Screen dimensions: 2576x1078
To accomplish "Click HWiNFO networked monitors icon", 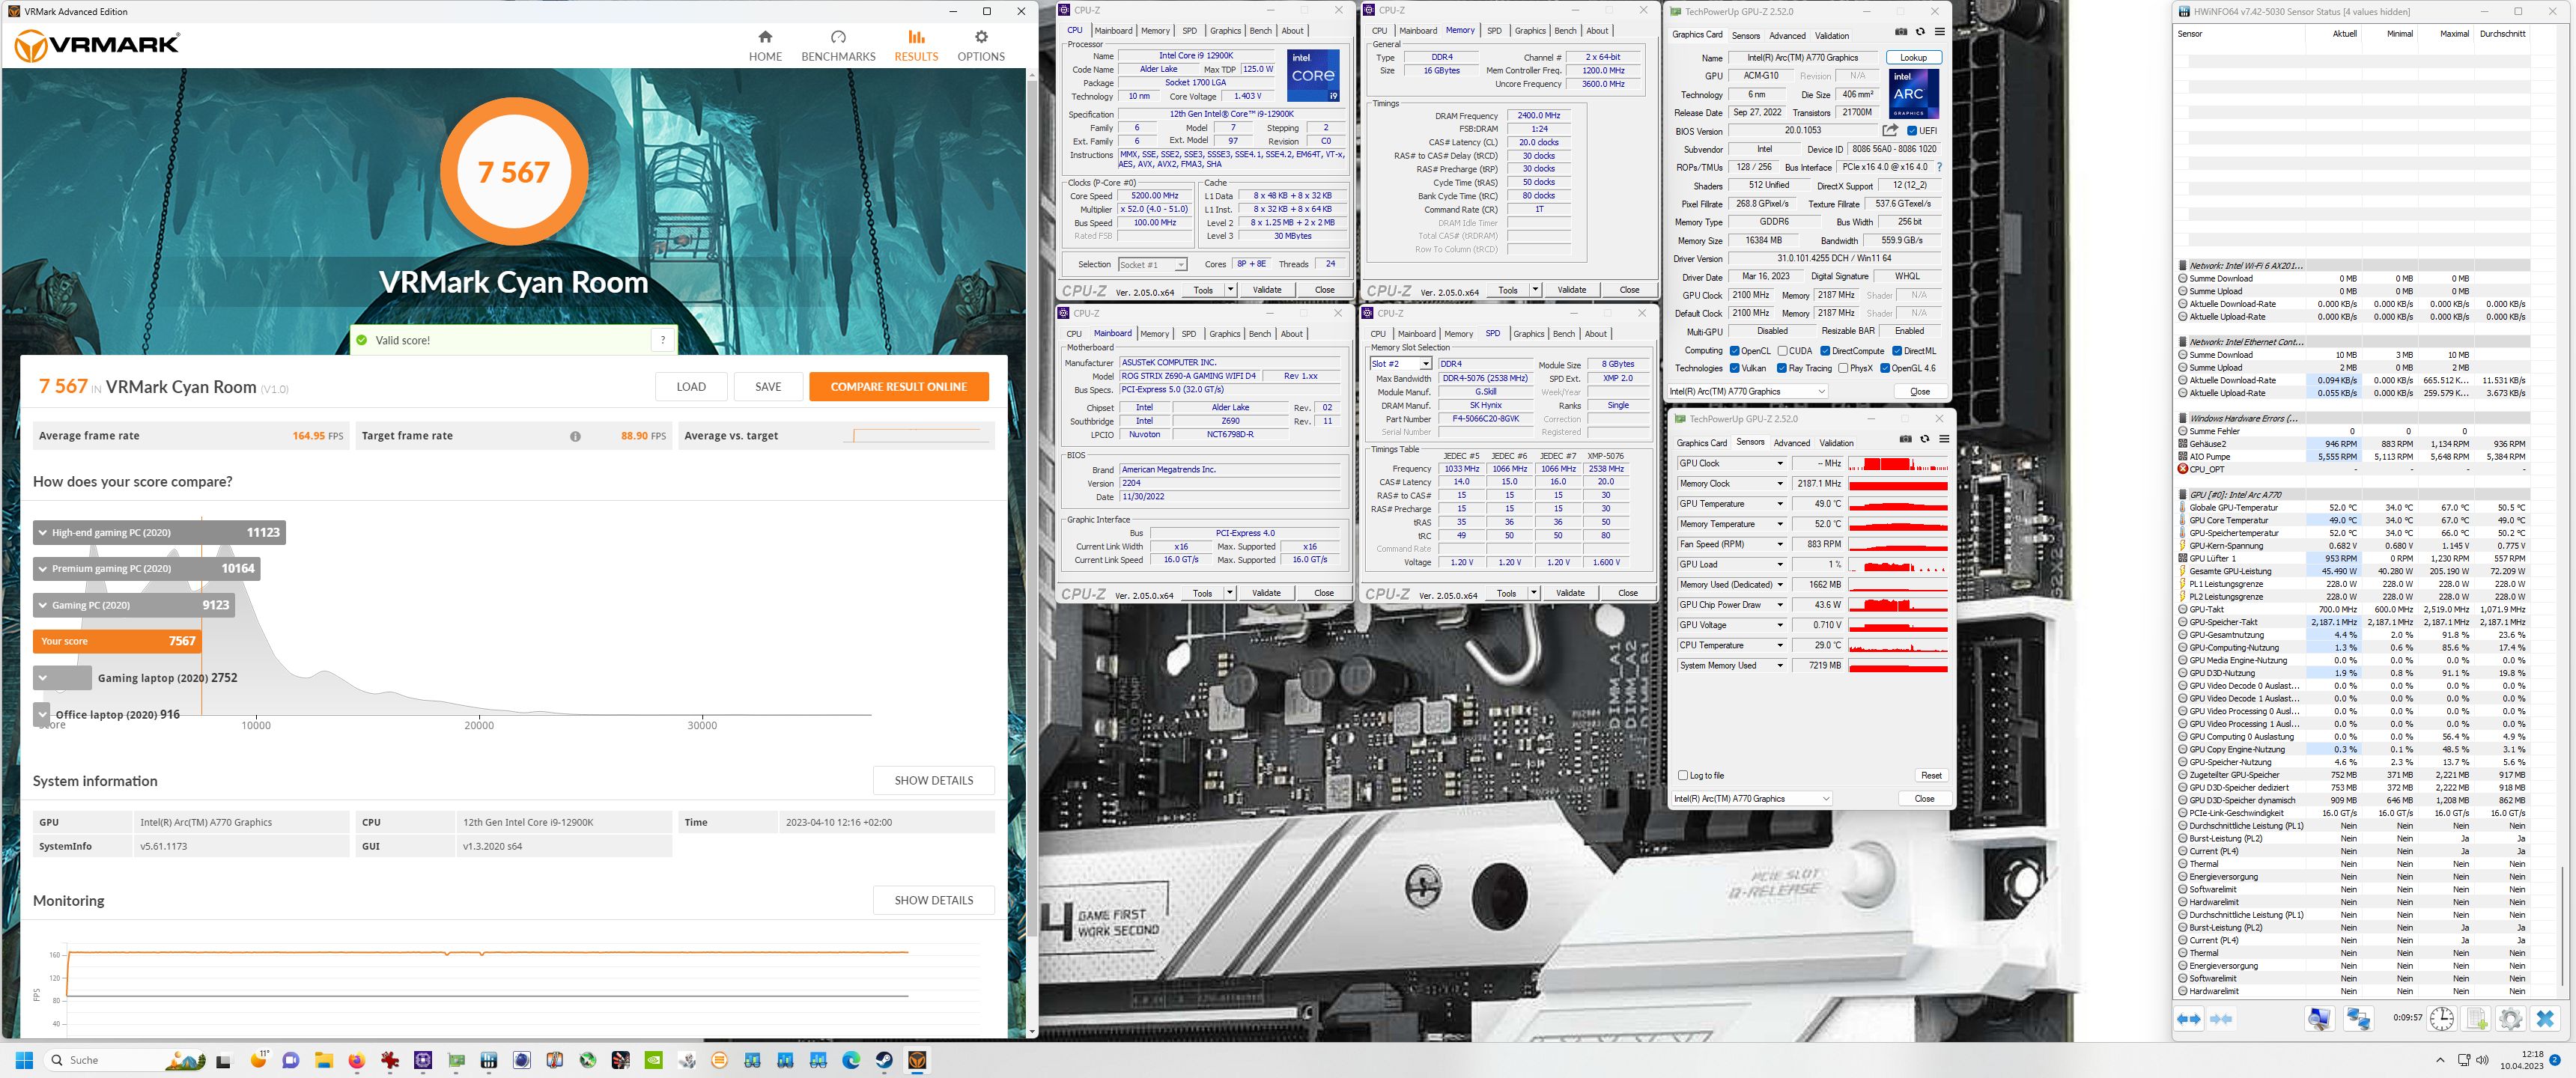I will 2358,1019.
